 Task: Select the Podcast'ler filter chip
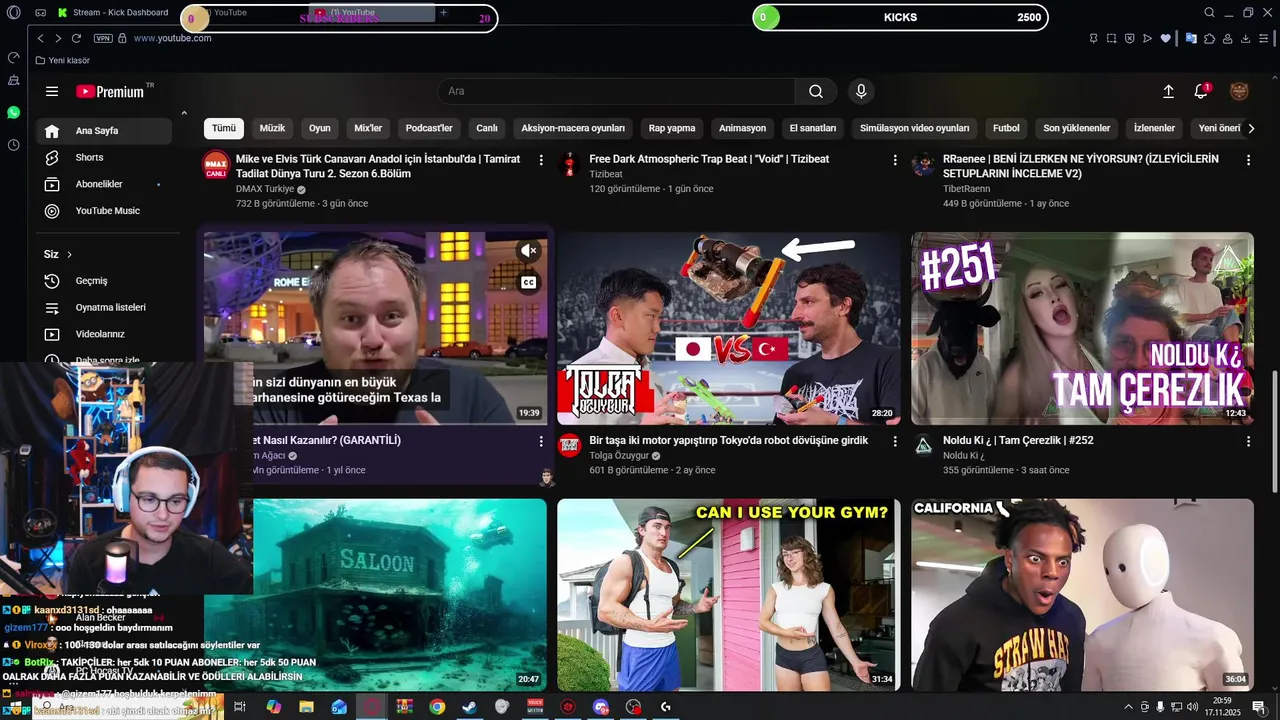(429, 128)
